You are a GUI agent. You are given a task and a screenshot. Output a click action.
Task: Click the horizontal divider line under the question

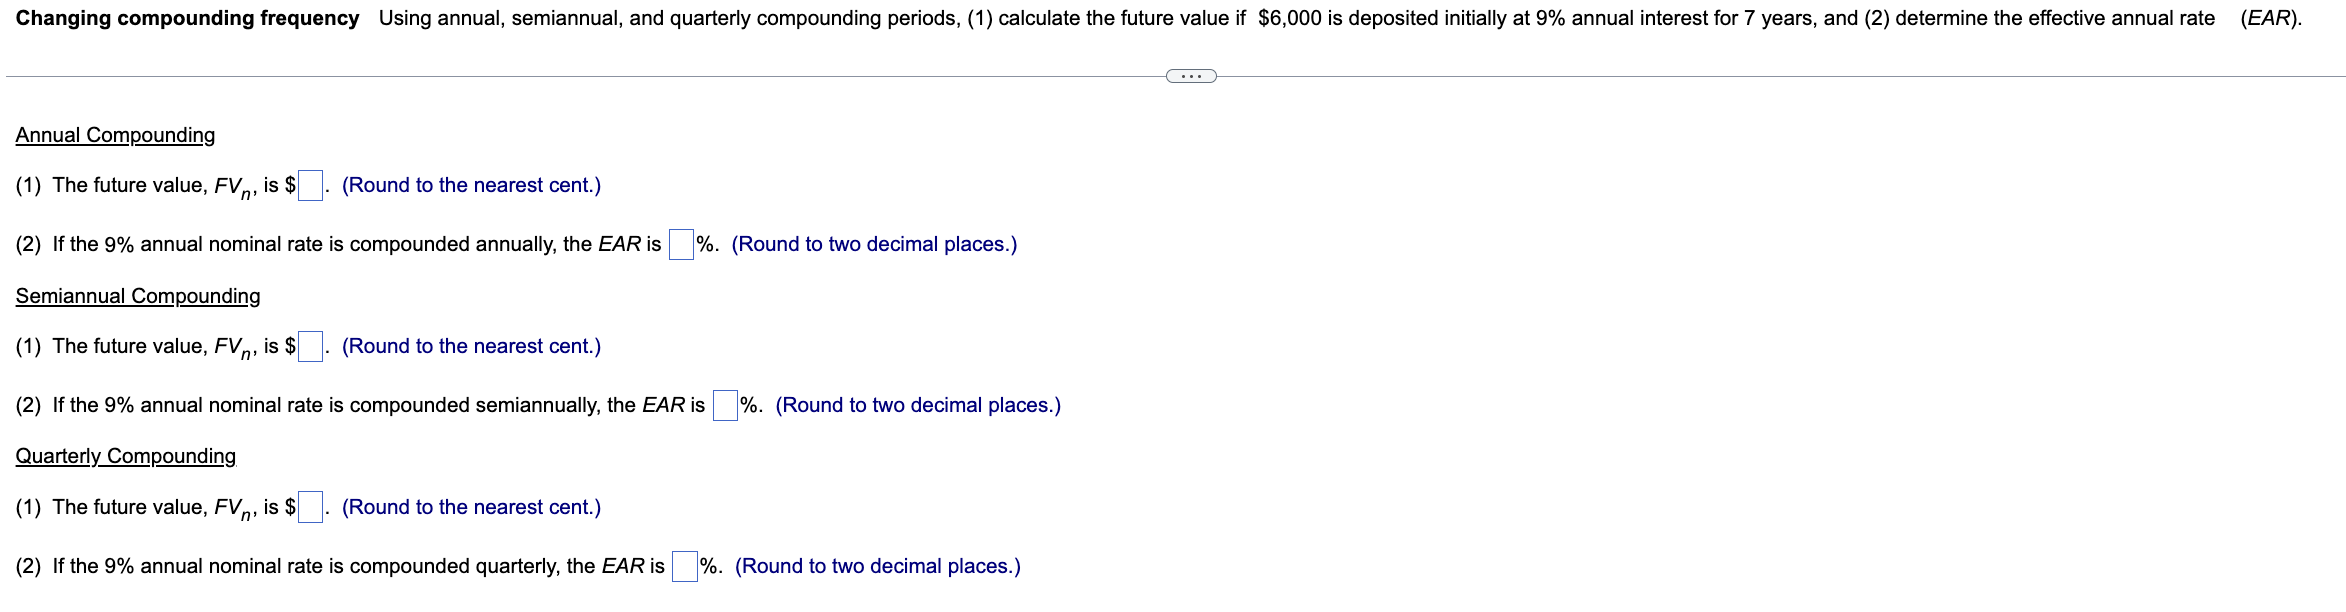600,74
